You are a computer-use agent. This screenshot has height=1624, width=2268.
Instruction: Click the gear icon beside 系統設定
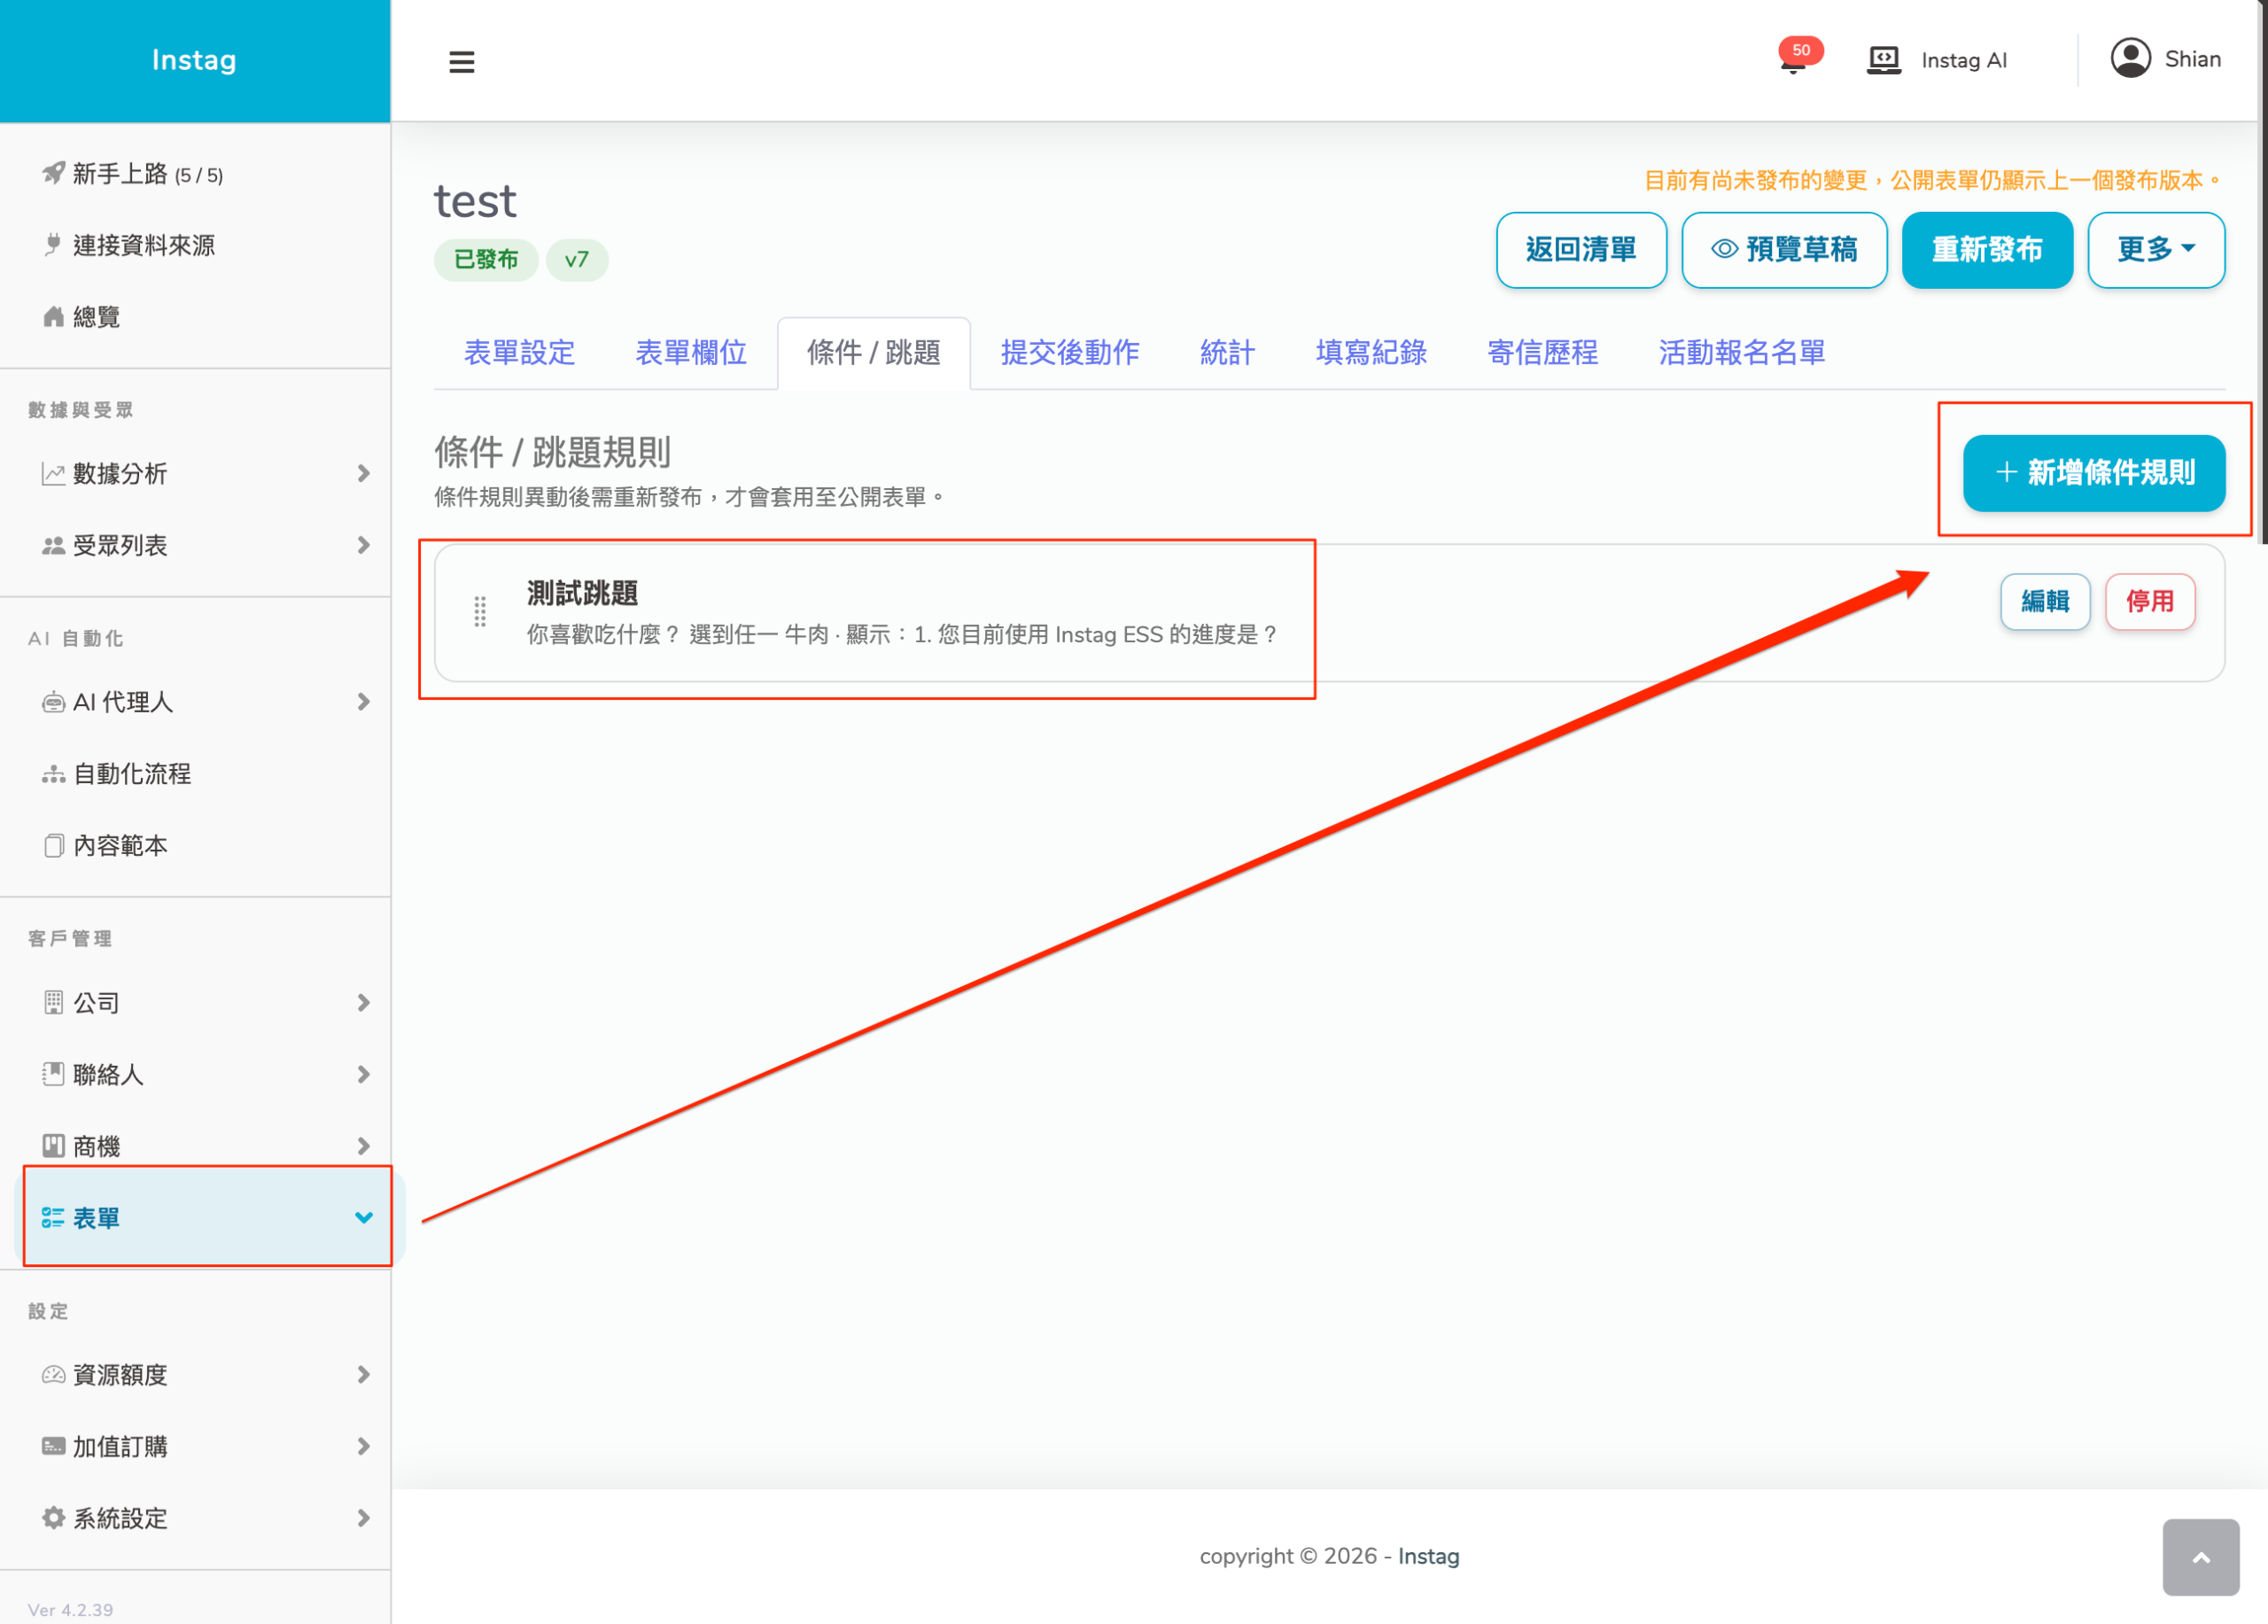(53, 1518)
